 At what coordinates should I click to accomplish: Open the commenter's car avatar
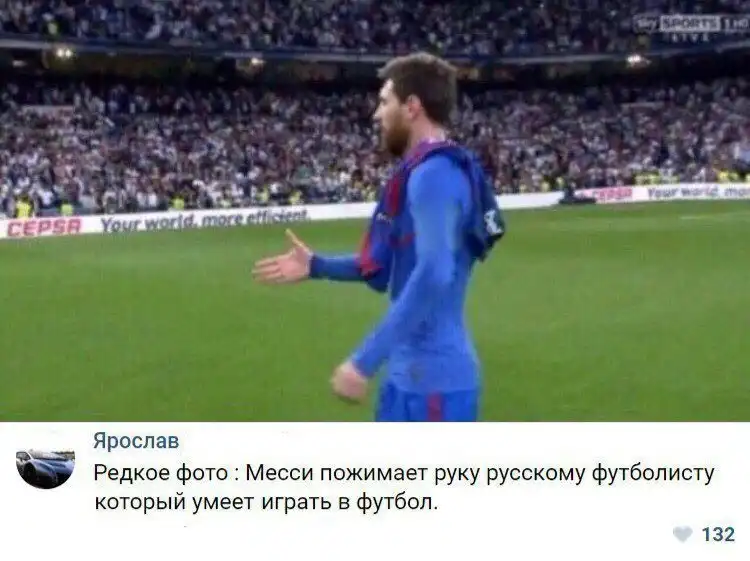coord(45,469)
